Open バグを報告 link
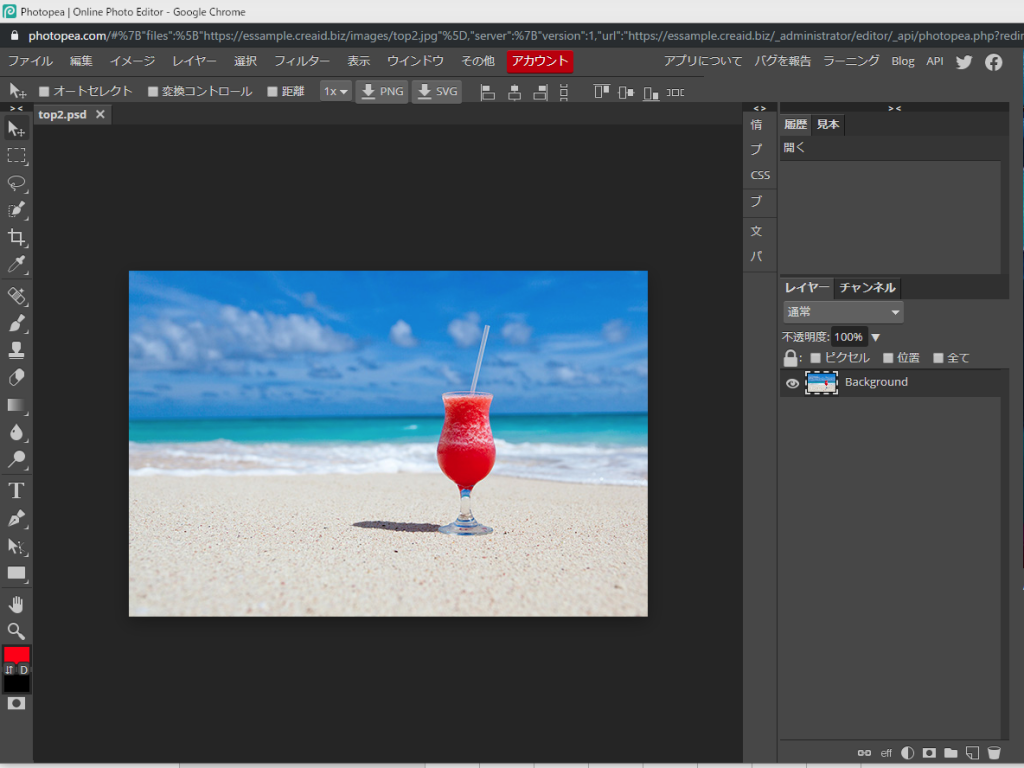The image size is (1024, 768). 782,61
